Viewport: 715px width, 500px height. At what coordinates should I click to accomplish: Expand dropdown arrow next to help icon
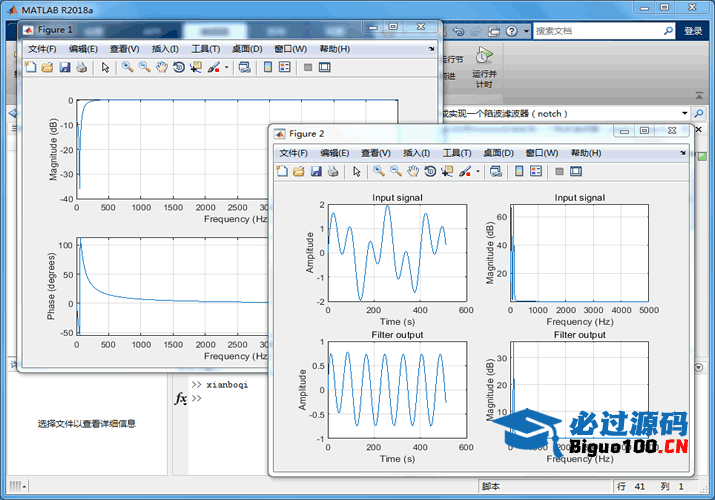pos(526,31)
